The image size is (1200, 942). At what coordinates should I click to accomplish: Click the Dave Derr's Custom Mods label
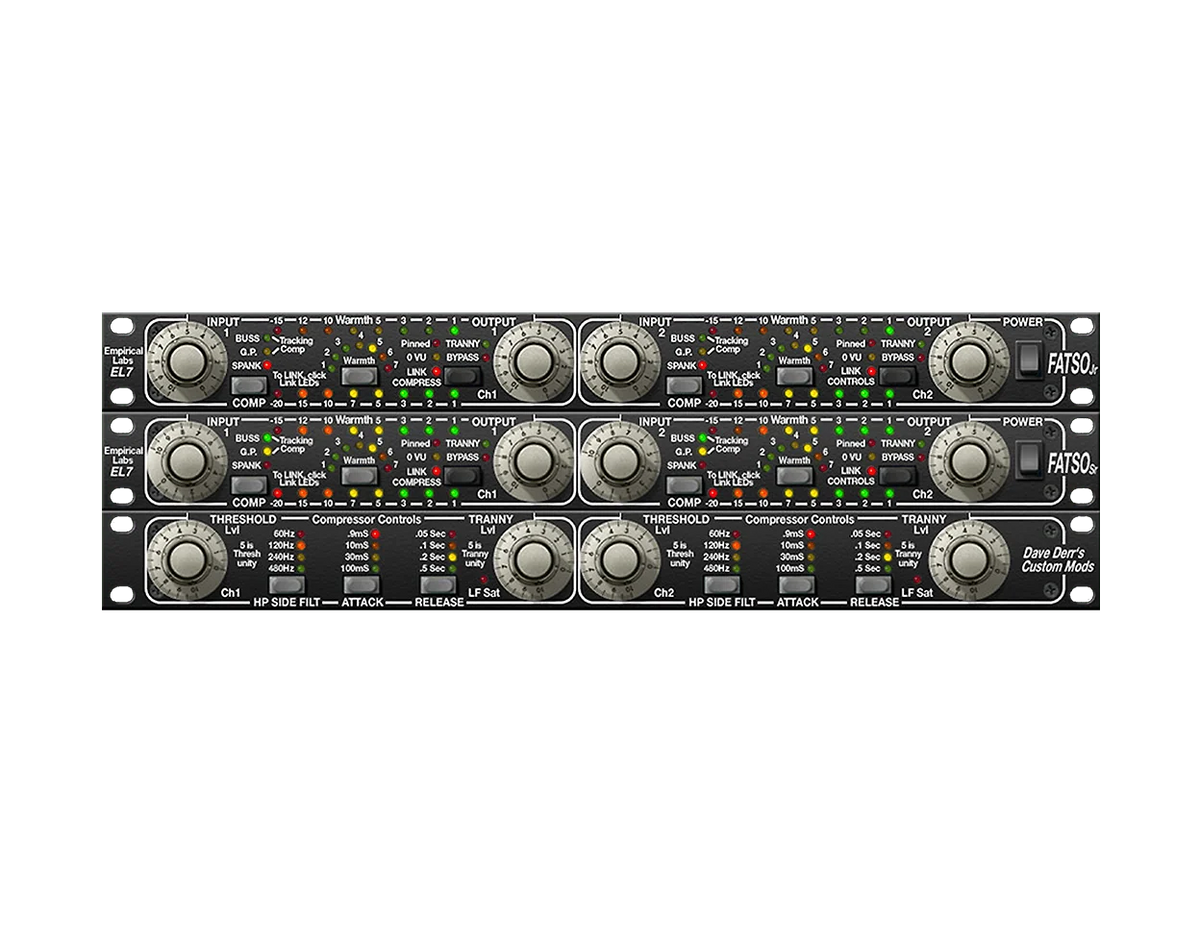pos(1058,560)
